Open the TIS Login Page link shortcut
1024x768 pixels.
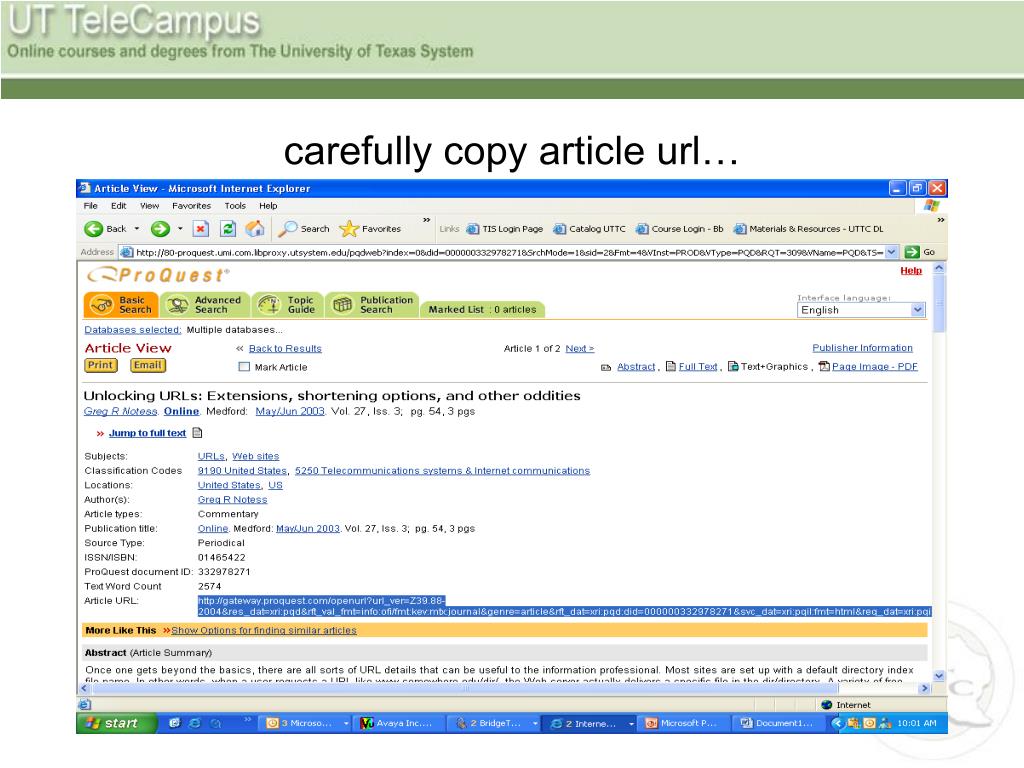click(x=505, y=229)
